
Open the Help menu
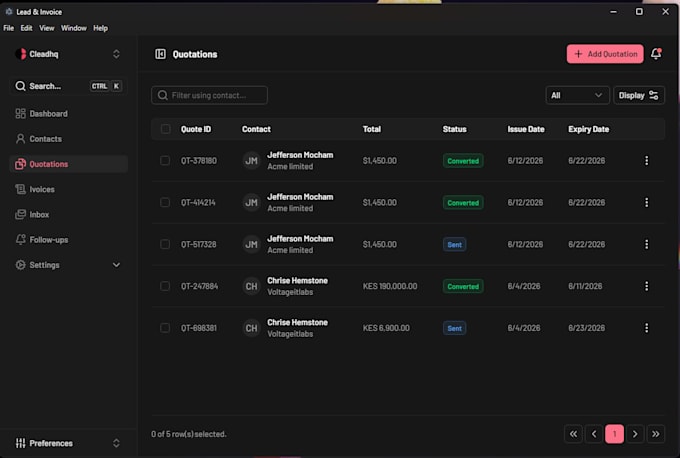pos(100,28)
